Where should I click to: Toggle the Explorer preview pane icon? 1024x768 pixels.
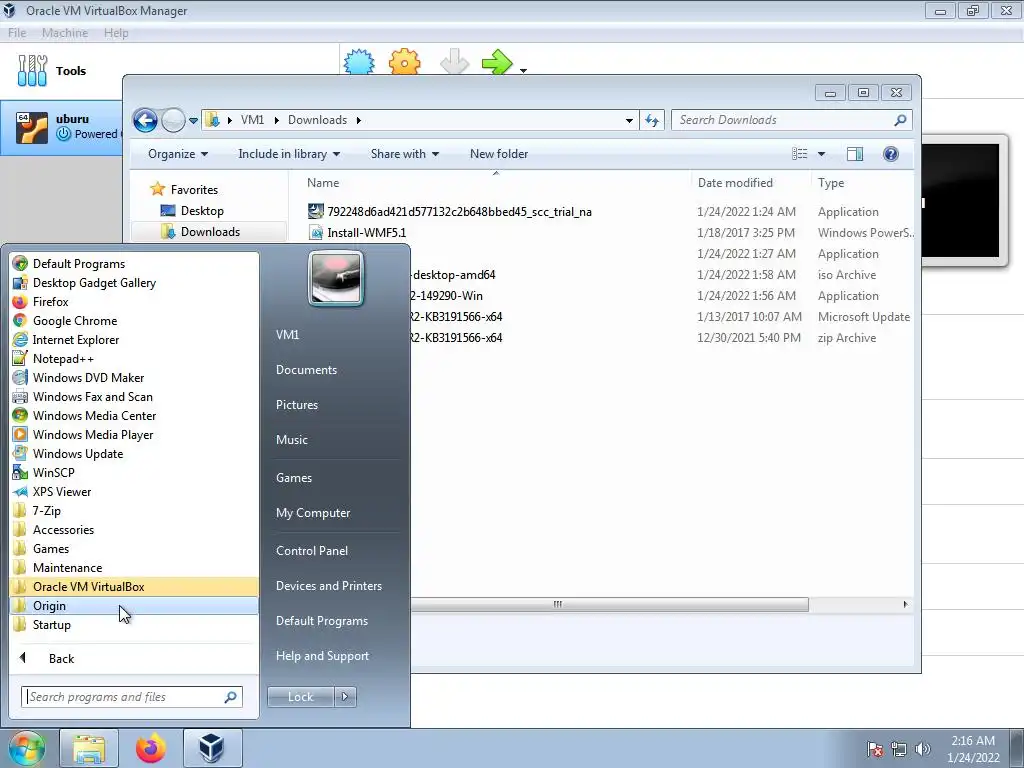coord(855,154)
